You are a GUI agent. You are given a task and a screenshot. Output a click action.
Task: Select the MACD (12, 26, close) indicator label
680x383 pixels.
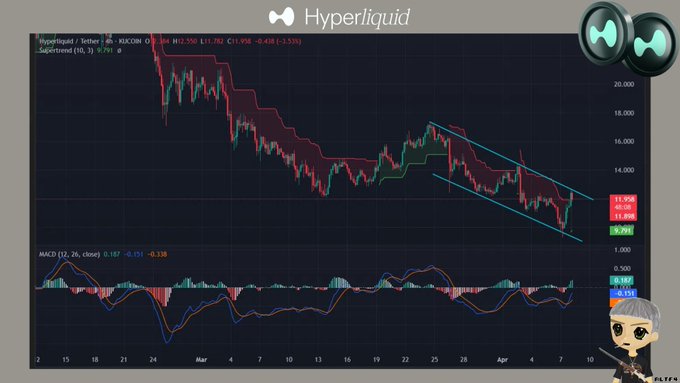[x=69, y=254]
